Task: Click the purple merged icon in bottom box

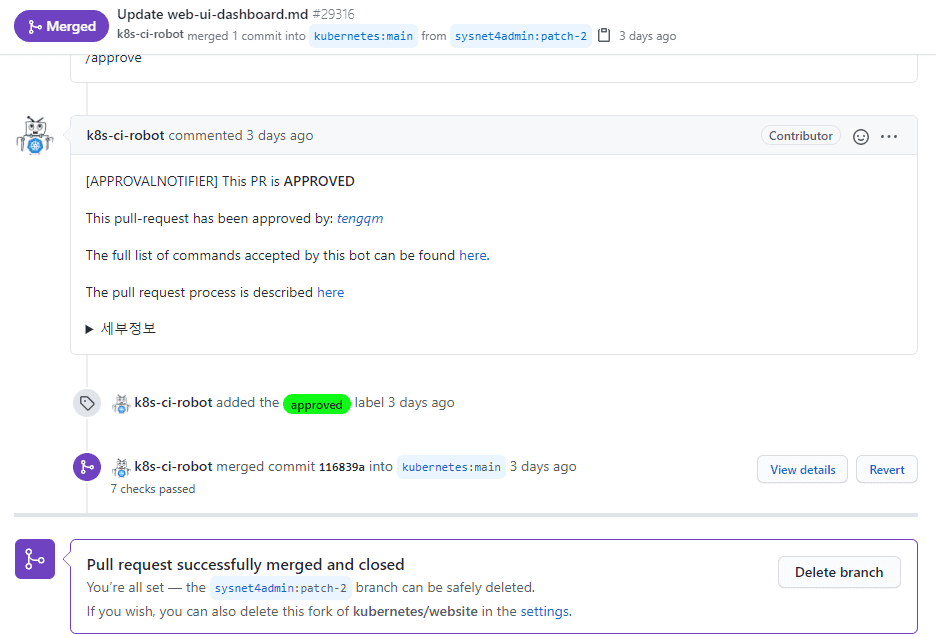Action: 35,559
